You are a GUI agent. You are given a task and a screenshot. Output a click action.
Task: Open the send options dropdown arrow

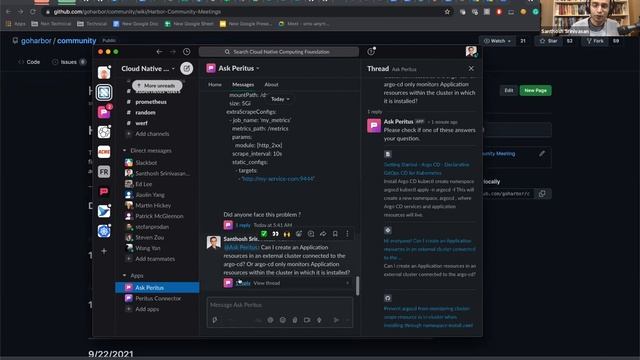pyautogui.click(x=347, y=320)
